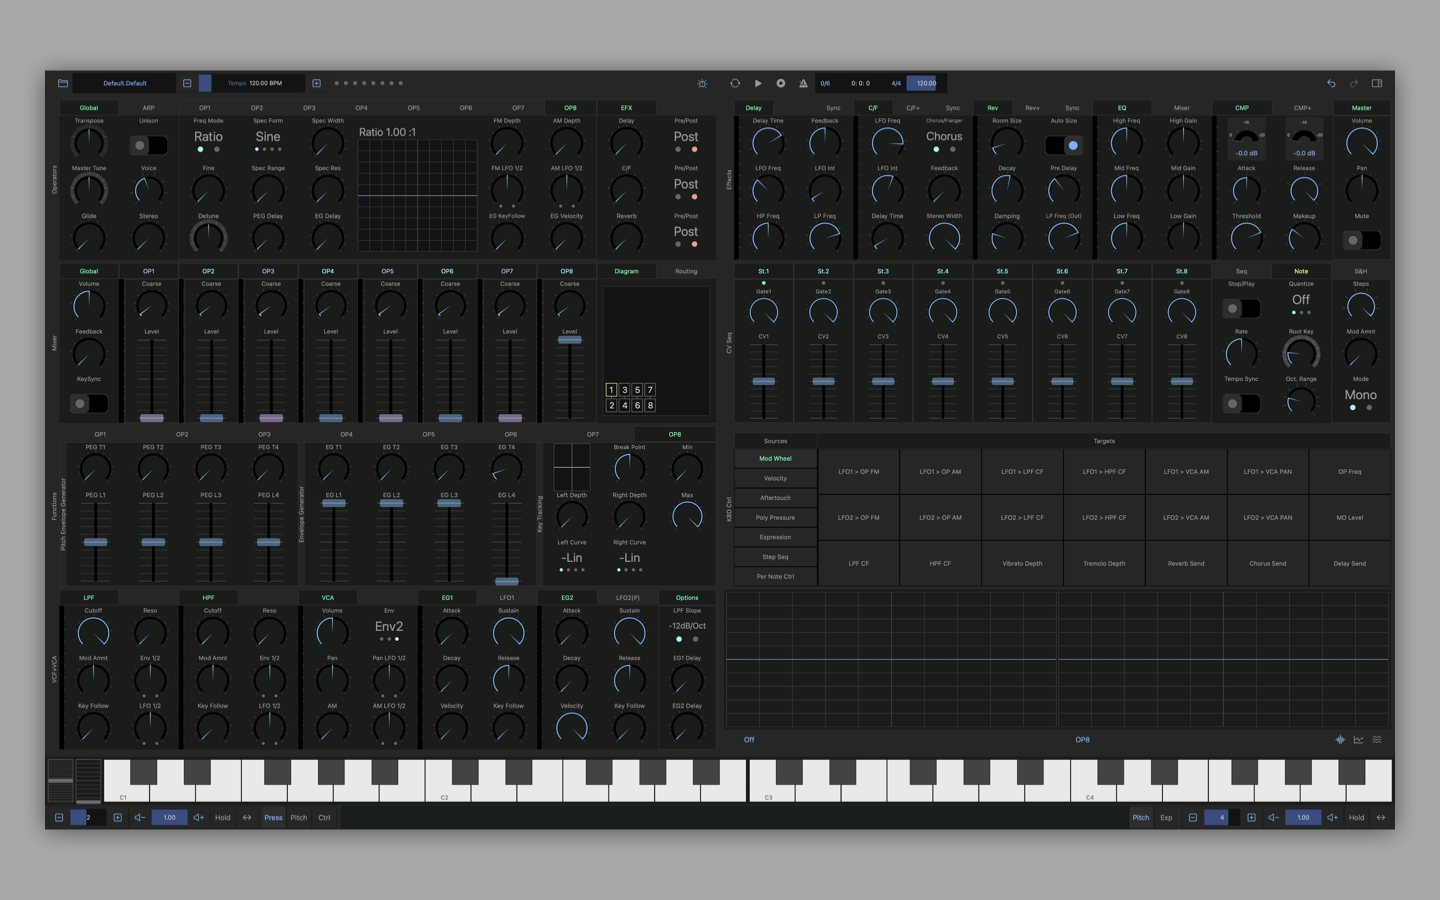1440x900 pixels.
Task: Turn off the Auto Size switch
Action: [1063, 145]
